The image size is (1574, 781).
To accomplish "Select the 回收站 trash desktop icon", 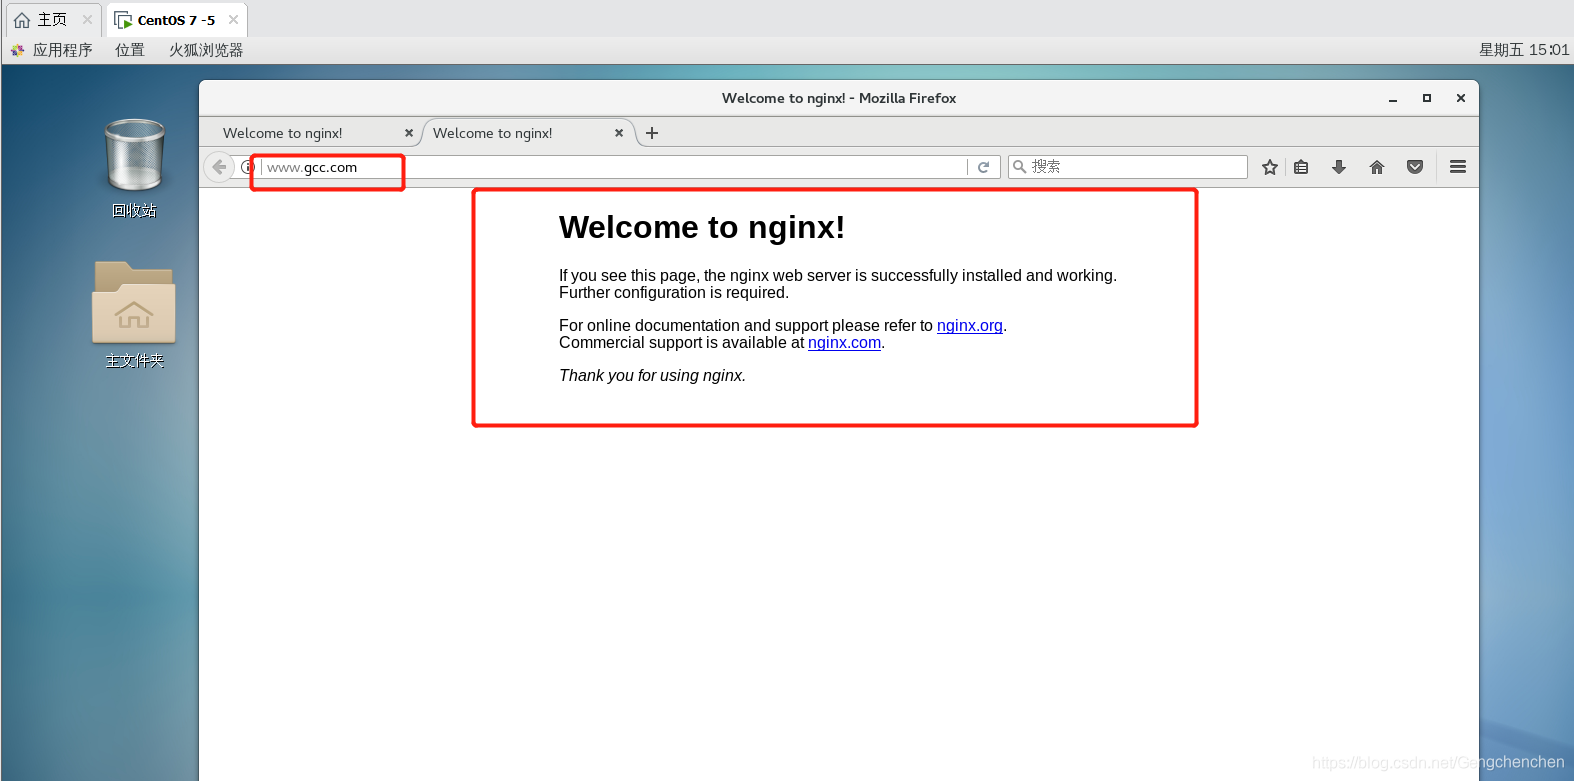I will pos(134,168).
